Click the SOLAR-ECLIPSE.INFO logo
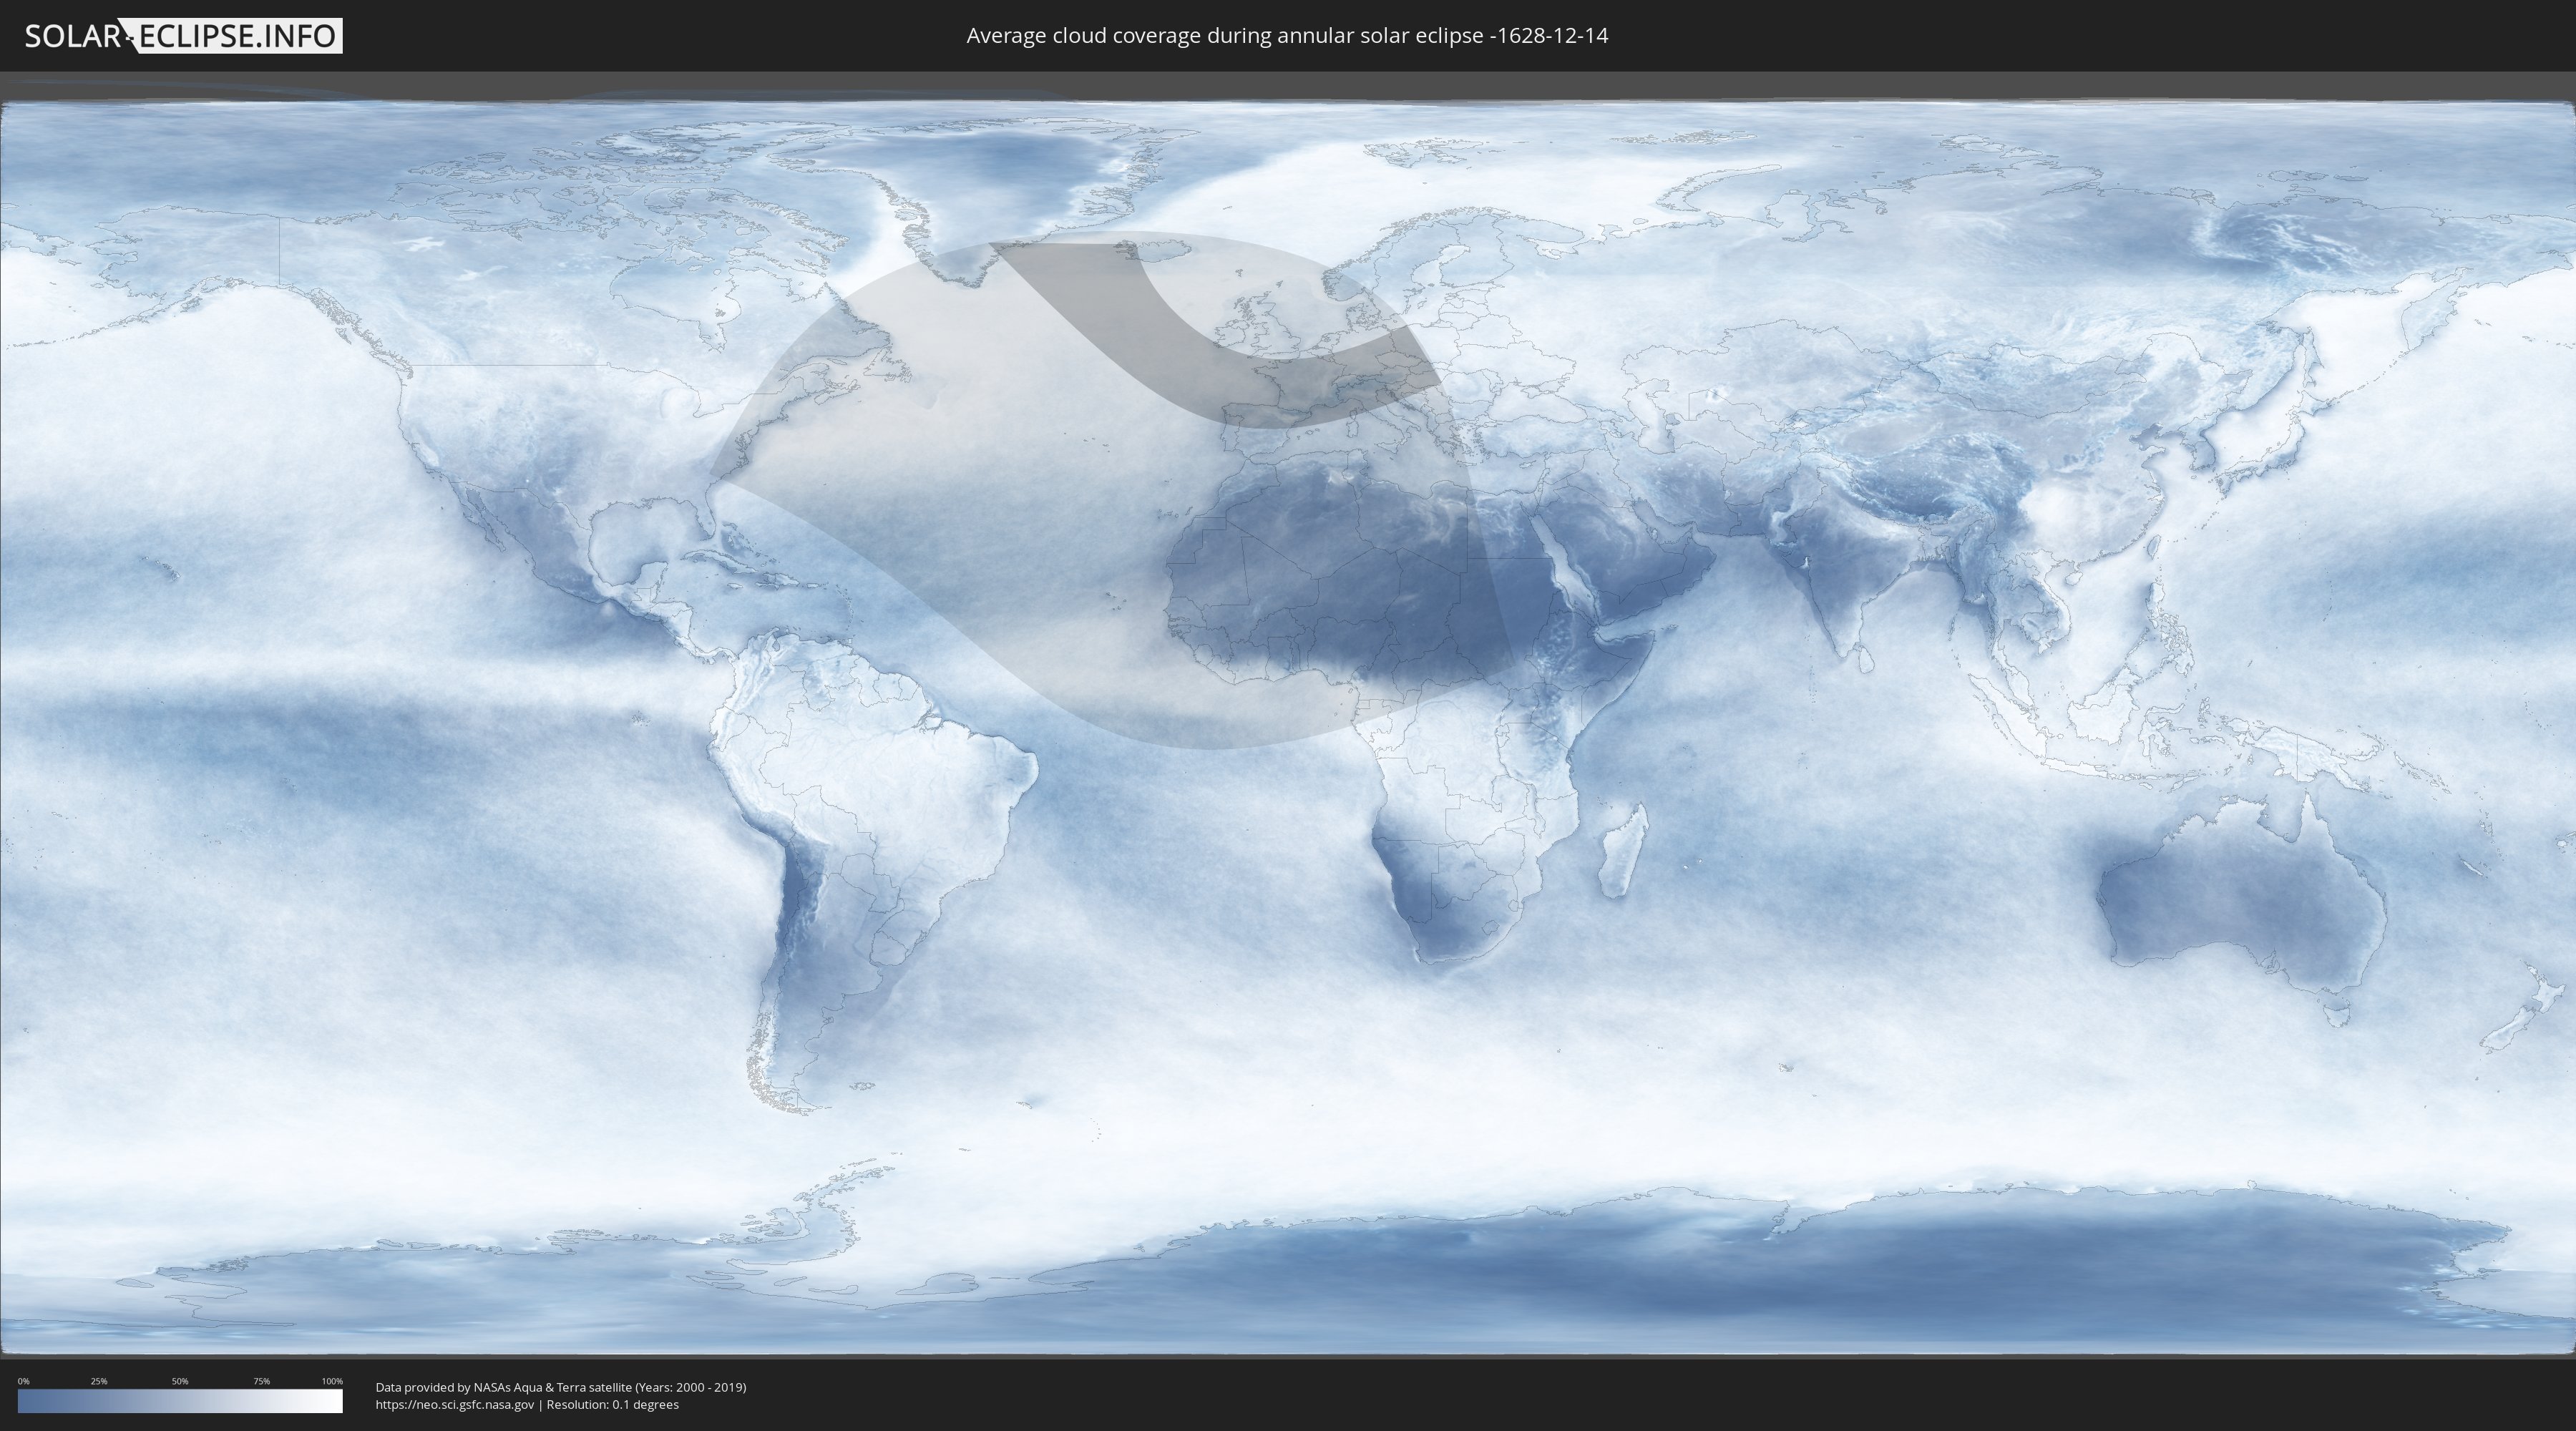Image resolution: width=2576 pixels, height=1431 pixels. [x=183, y=36]
